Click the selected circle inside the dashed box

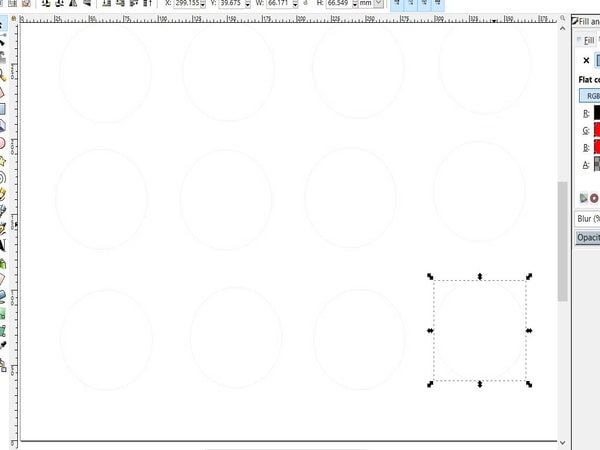click(480, 331)
